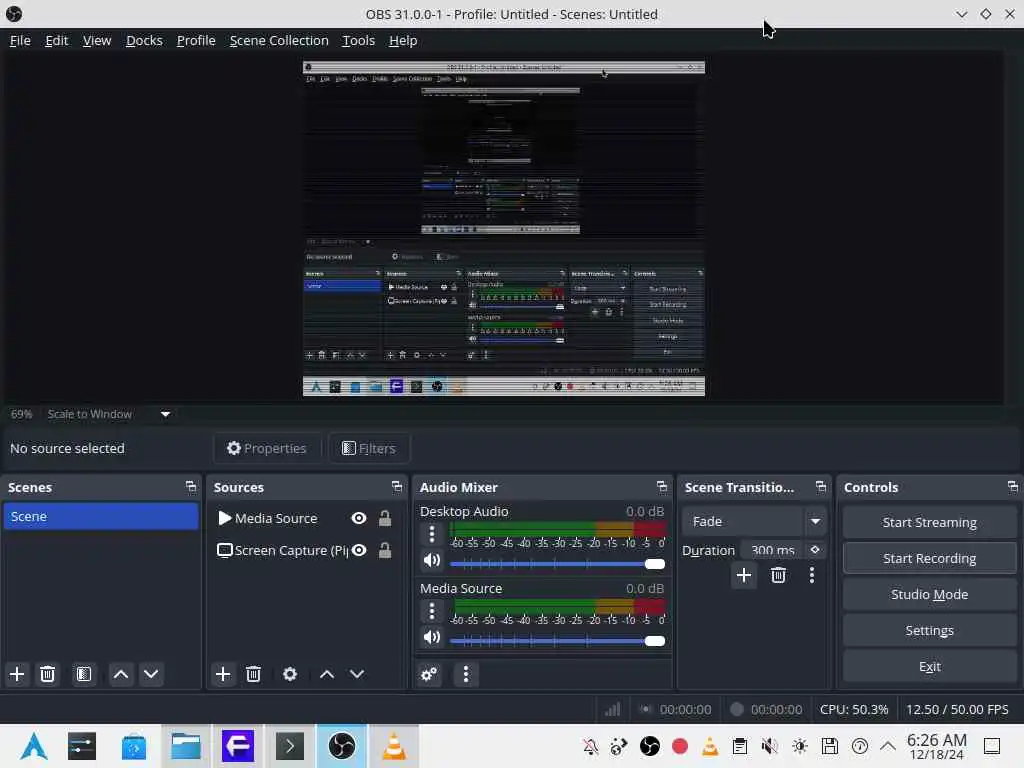The width and height of the screenshot is (1024, 768).
Task: Undock the Sources panel
Action: point(397,487)
